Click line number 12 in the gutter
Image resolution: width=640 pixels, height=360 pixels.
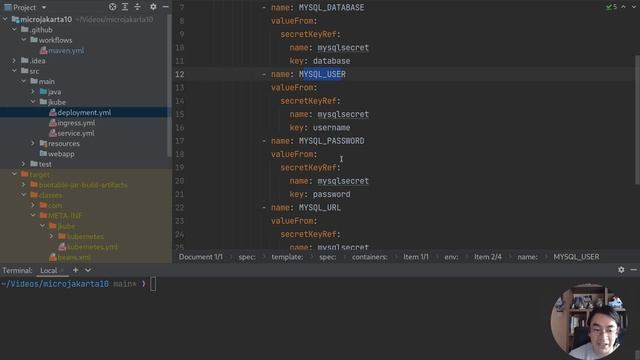pyautogui.click(x=180, y=74)
